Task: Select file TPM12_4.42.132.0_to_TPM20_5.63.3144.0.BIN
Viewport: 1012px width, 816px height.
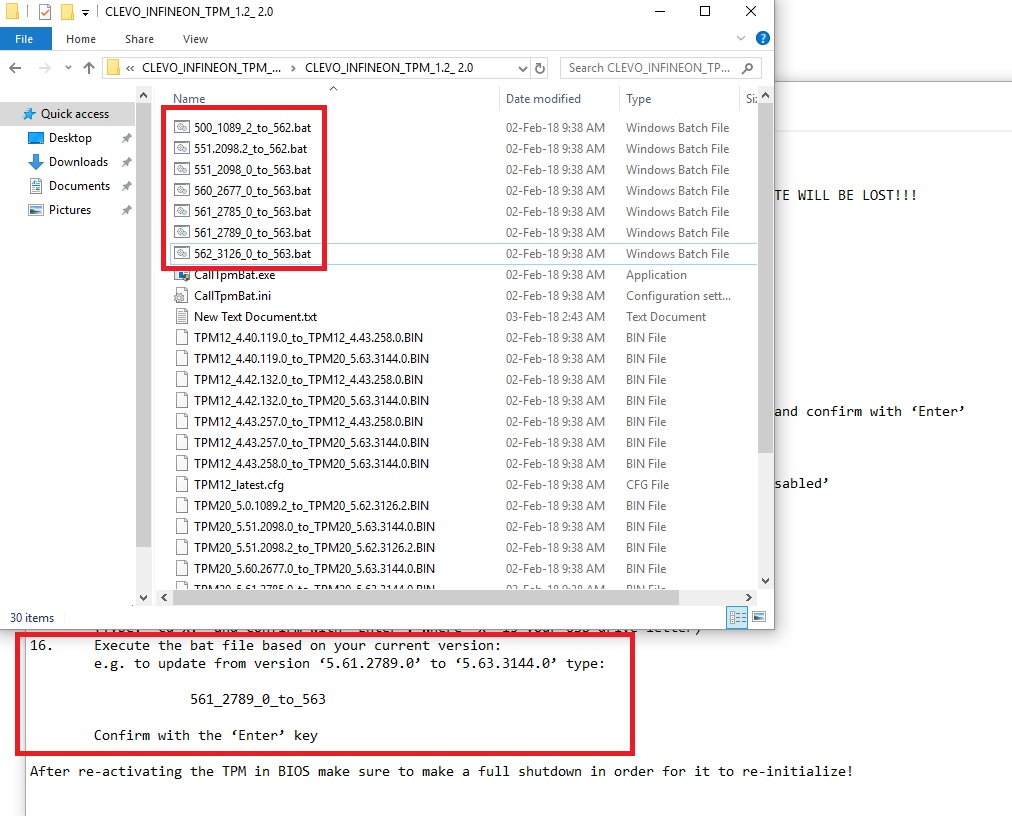Action: tap(312, 400)
